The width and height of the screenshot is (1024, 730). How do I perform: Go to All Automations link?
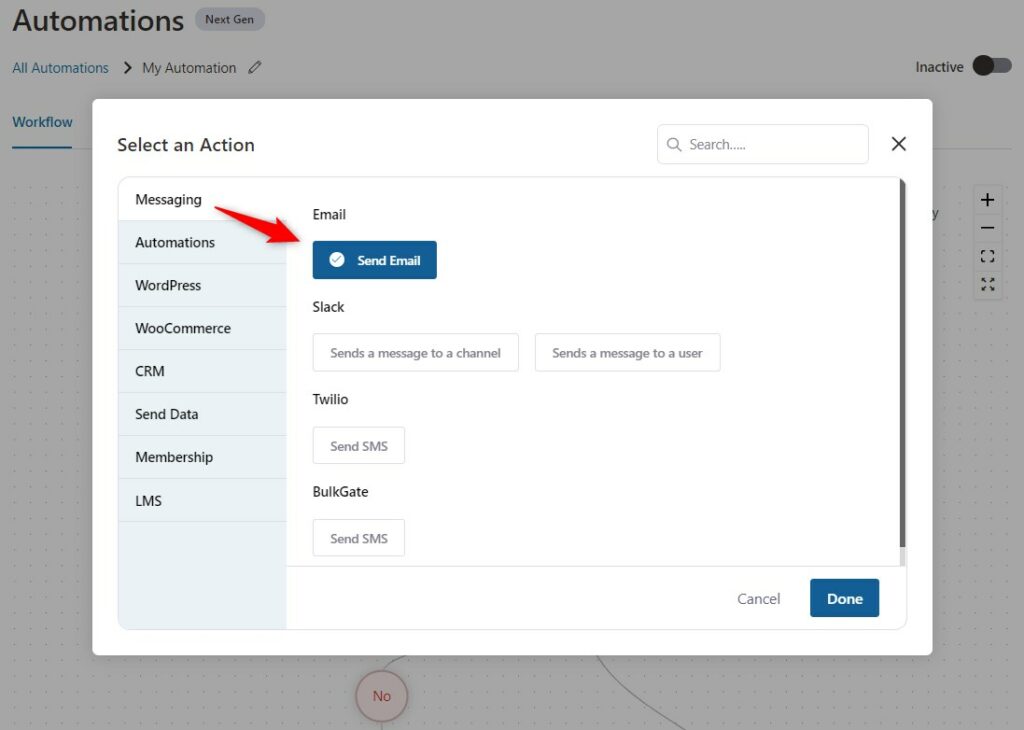coord(60,68)
